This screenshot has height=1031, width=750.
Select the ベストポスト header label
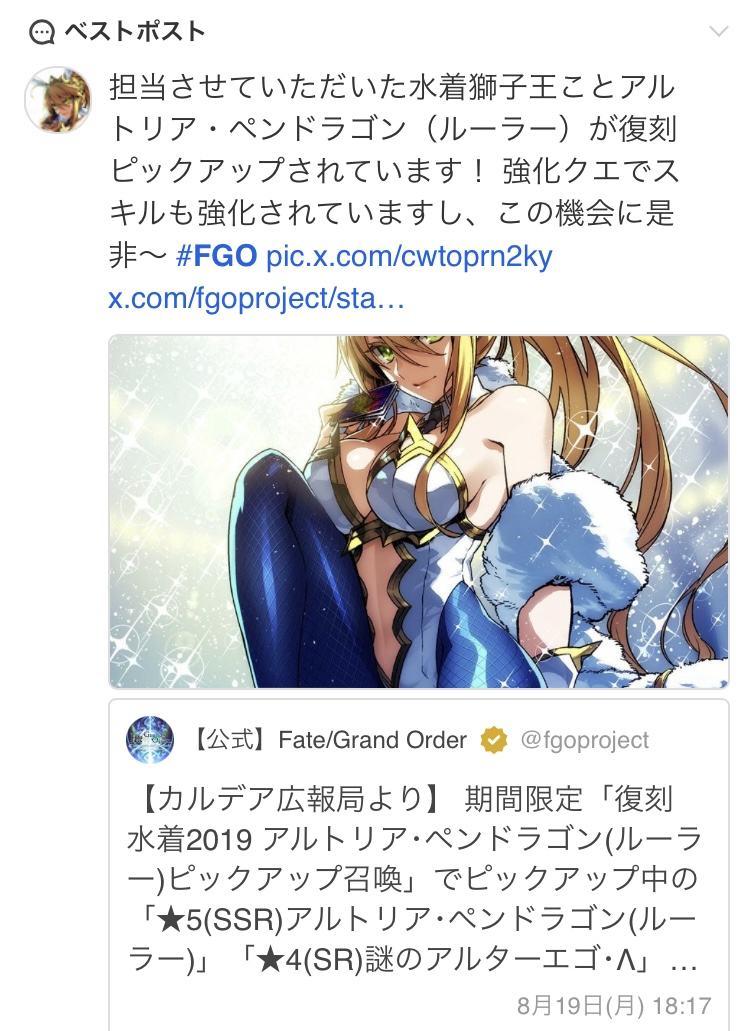point(135,32)
